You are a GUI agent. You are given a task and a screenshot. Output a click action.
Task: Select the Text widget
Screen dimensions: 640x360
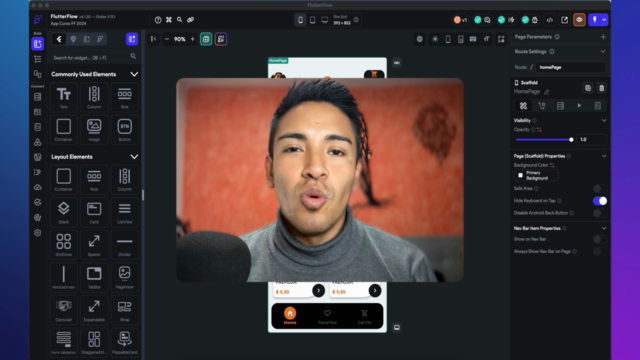64,97
